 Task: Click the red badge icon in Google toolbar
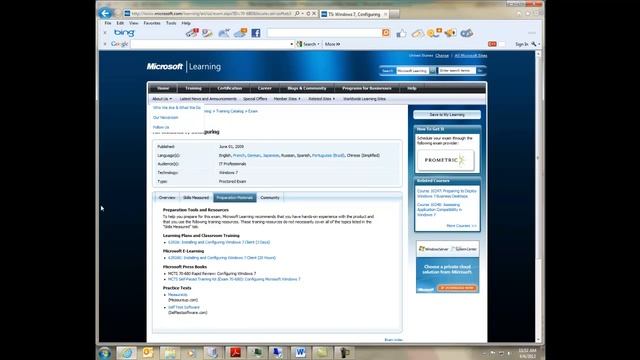[x=492, y=44]
